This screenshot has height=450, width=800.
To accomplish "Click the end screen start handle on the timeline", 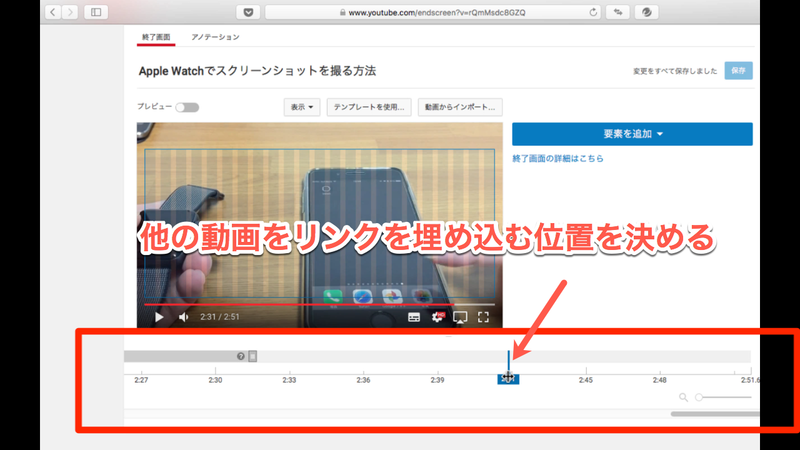I will point(253,356).
